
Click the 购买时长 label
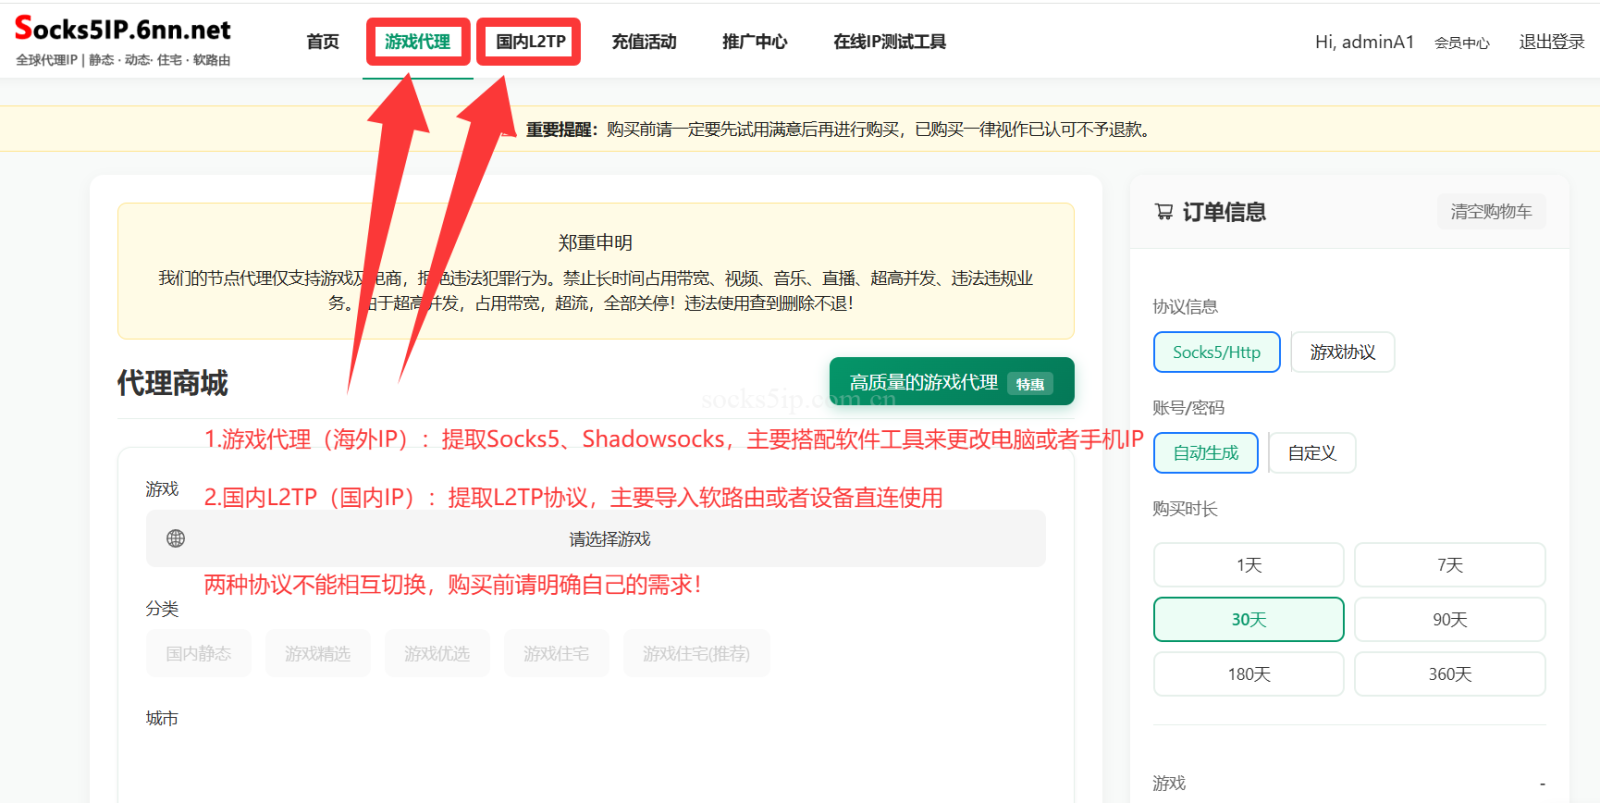click(1185, 509)
